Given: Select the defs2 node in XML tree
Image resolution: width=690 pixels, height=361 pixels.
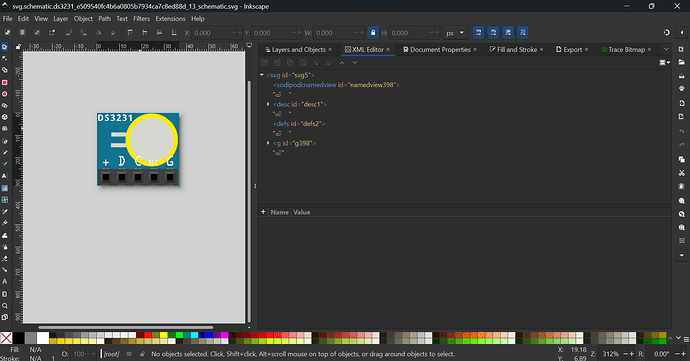Looking at the screenshot, I should [299, 124].
